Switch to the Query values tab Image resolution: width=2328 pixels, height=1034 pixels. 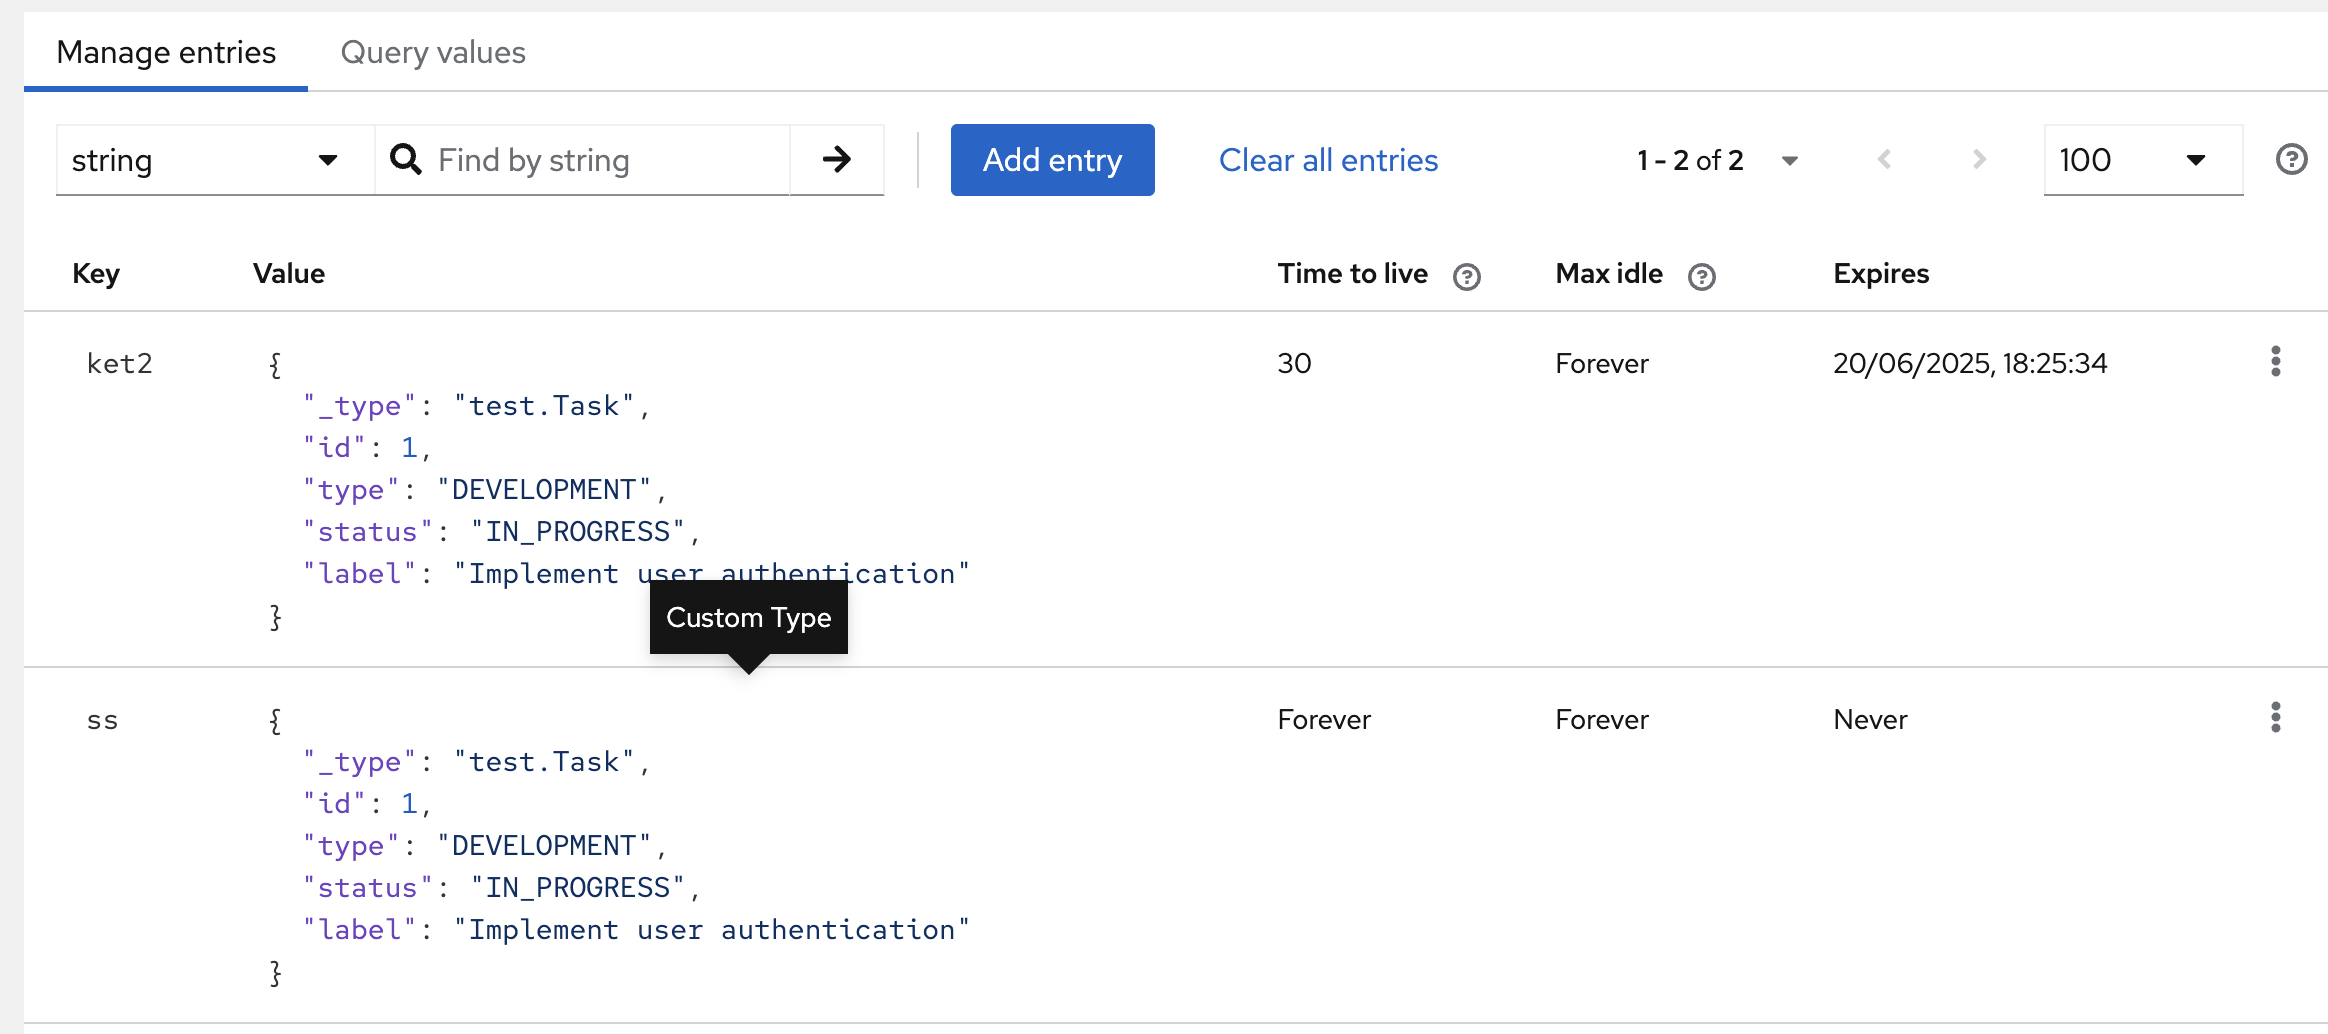click(433, 52)
